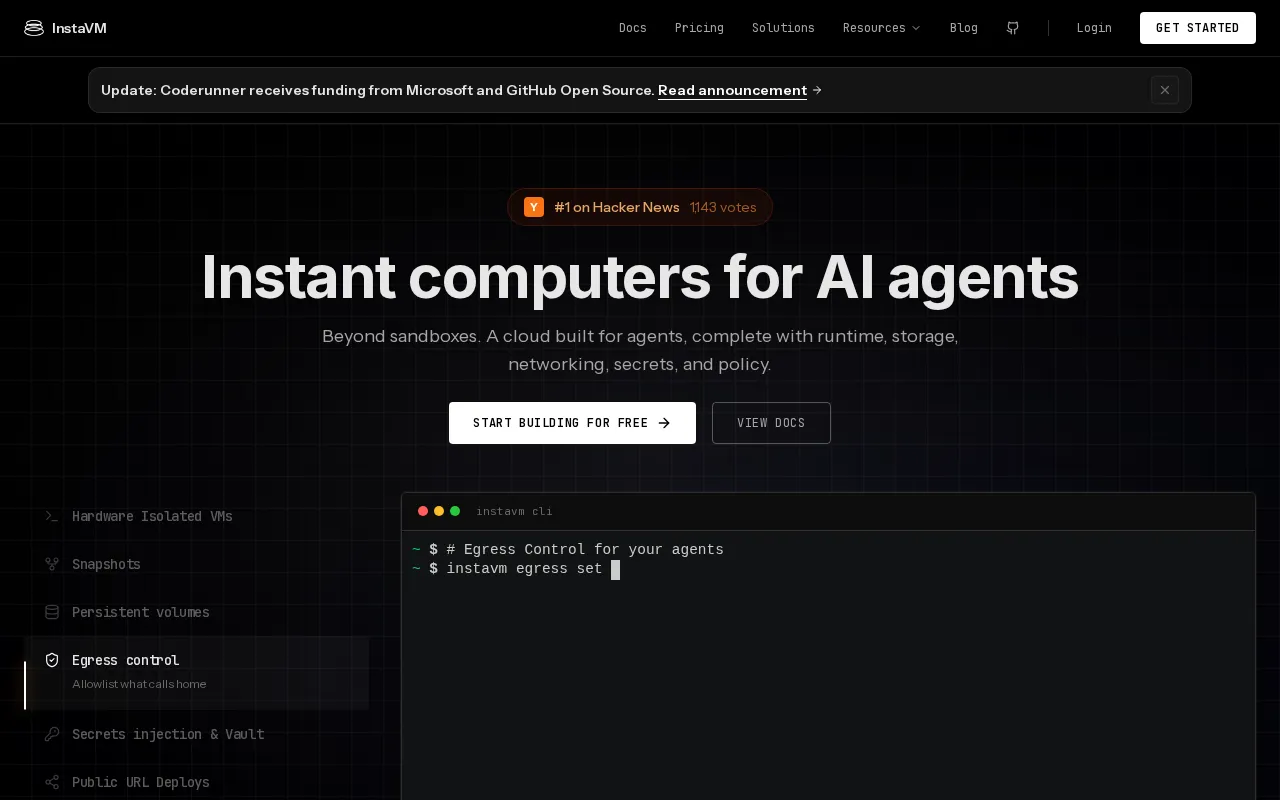Screen dimensions: 1280x800
Task: Select the Egress control feature tab
Action: click(x=197, y=673)
